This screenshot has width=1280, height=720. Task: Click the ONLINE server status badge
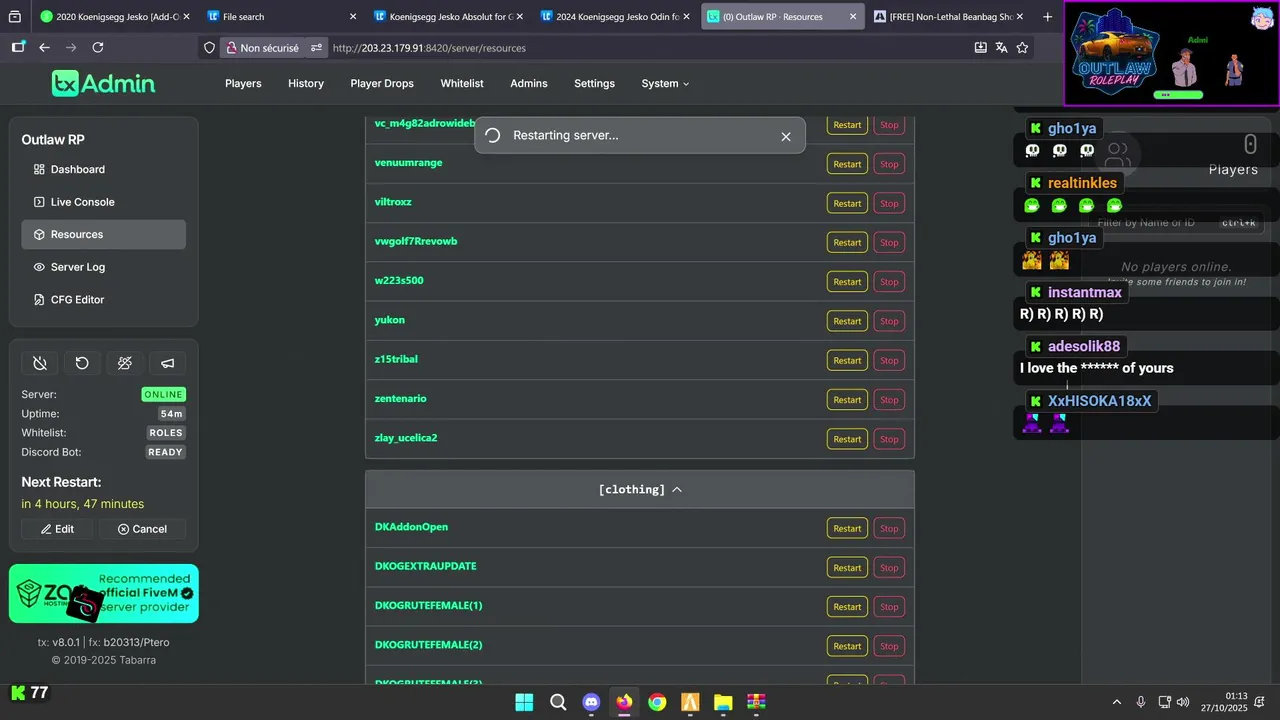pos(163,394)
